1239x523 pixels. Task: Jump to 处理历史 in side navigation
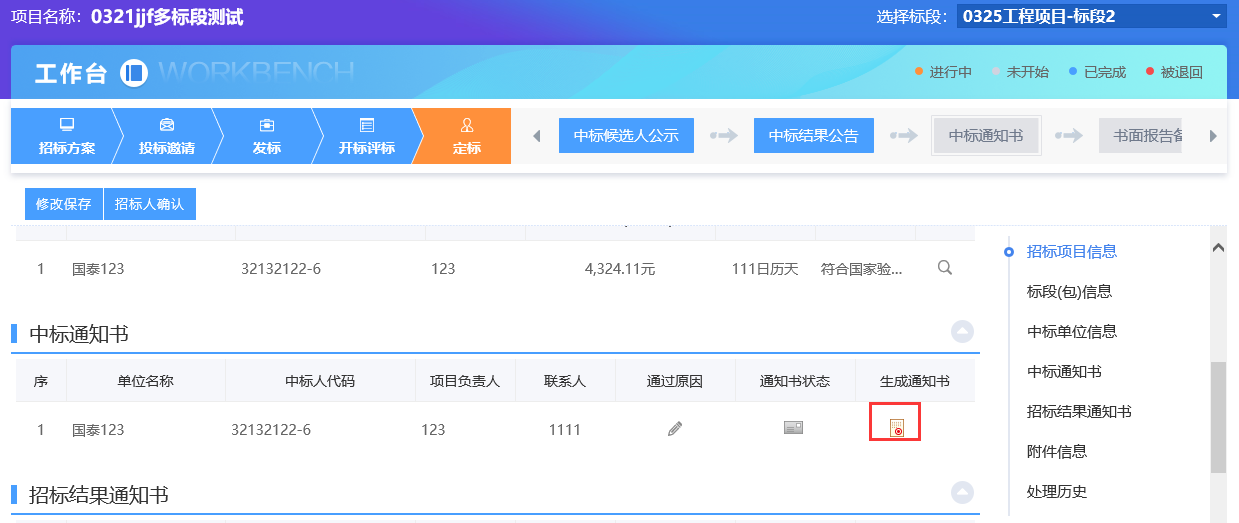(1056, 491)
